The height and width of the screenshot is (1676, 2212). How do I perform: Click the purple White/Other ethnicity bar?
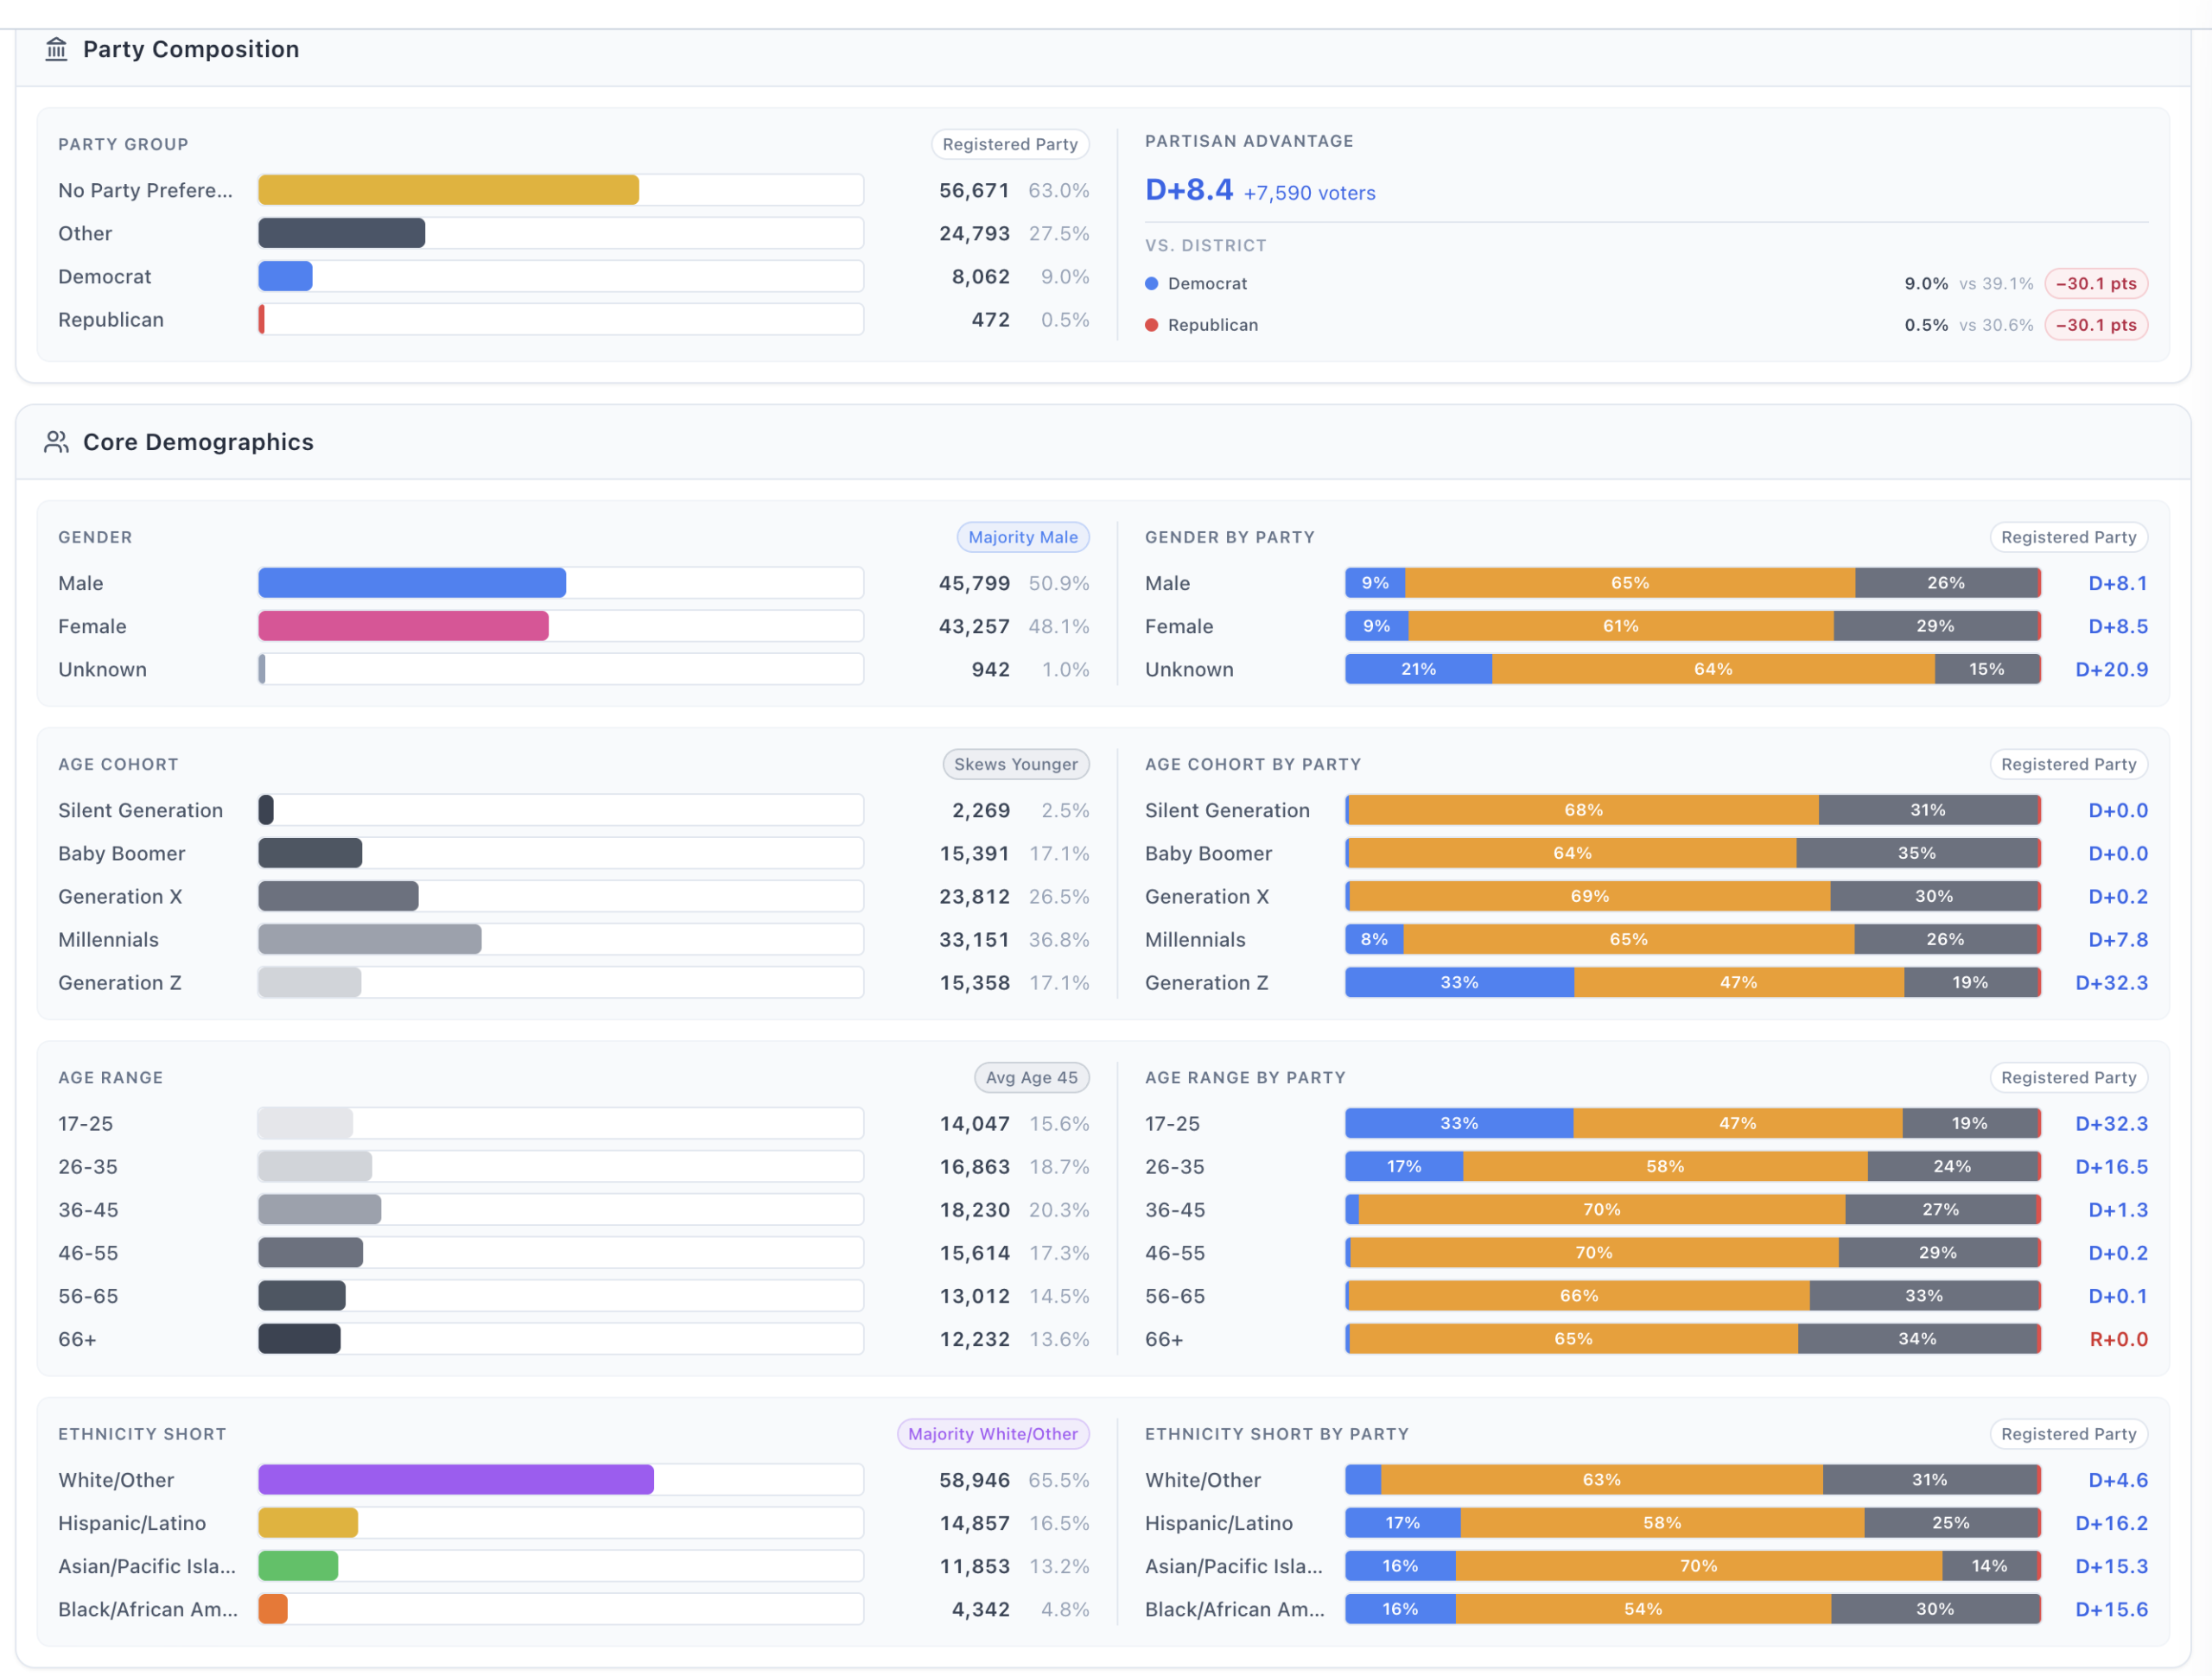[x=456, y=1479]
